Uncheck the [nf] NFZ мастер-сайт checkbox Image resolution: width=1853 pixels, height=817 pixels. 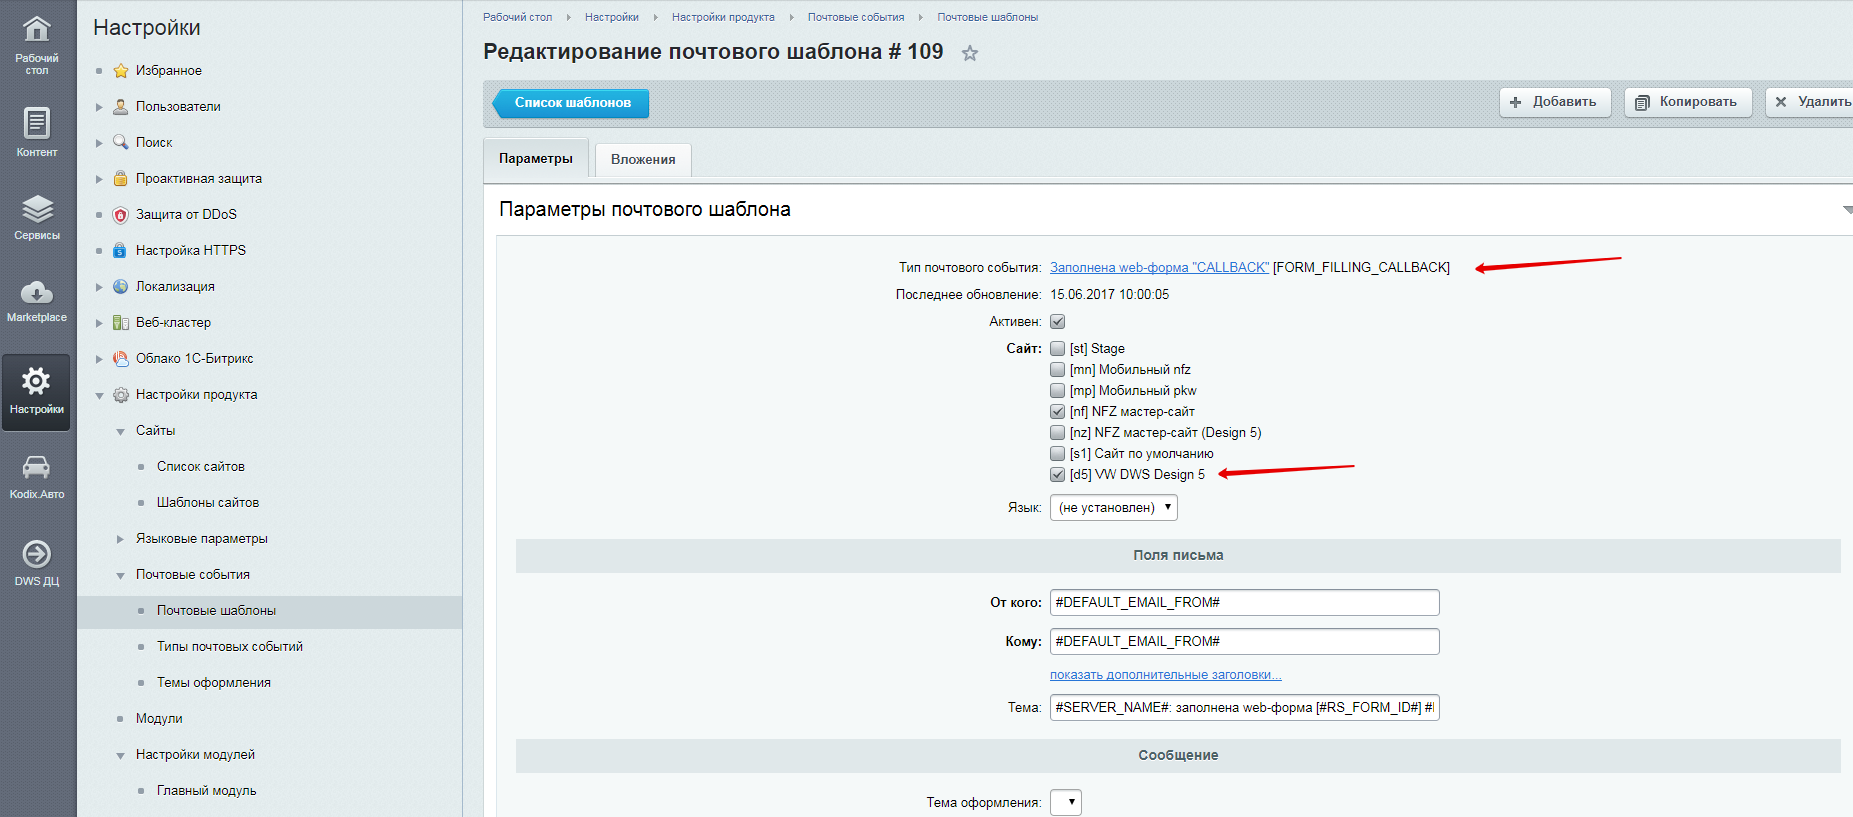click(1057, 412)
